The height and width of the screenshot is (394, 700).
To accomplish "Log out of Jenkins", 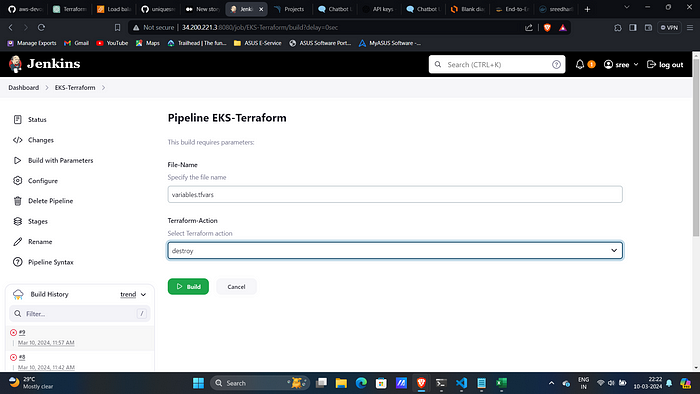I will pyautogui.click(x=665, y=64).
